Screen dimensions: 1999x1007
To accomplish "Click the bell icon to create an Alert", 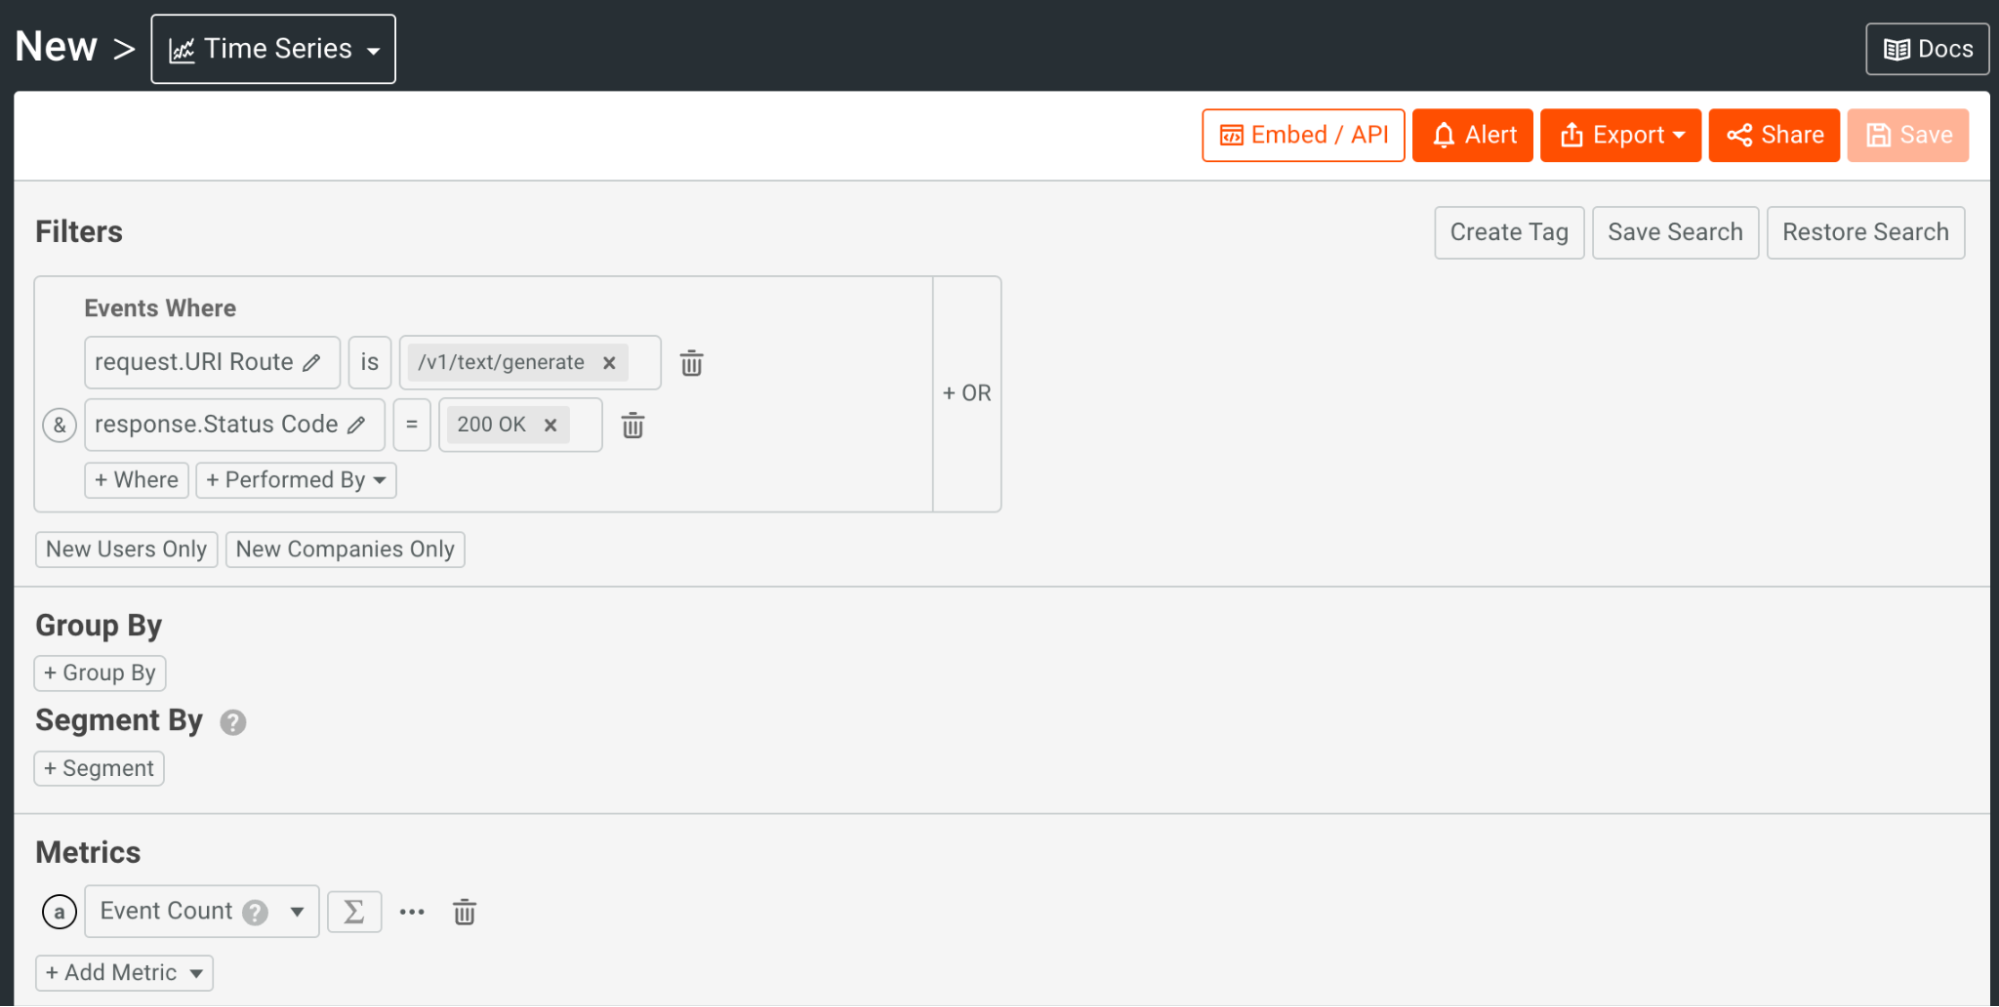I will pyautogui.click(x=1444, y=134).
